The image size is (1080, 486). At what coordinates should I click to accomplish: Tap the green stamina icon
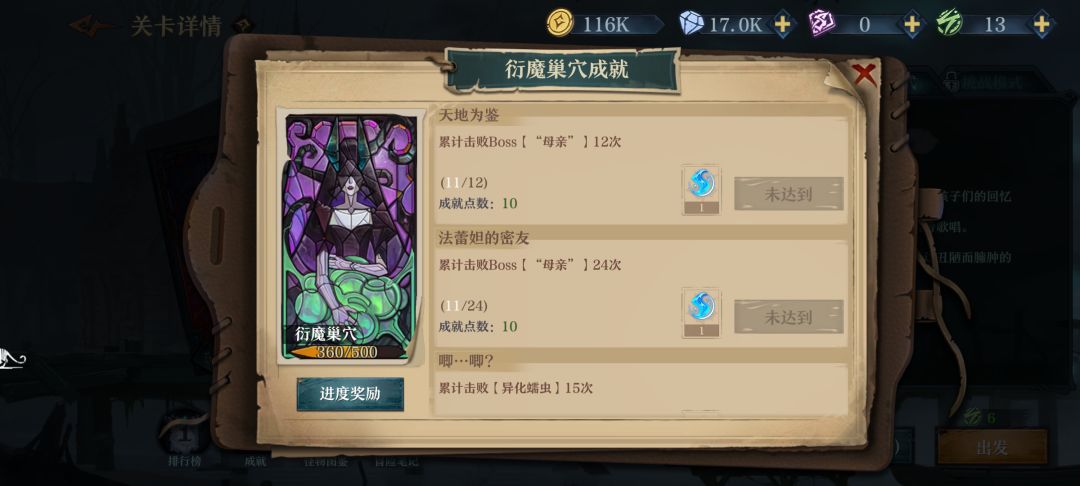coord(949,25)
